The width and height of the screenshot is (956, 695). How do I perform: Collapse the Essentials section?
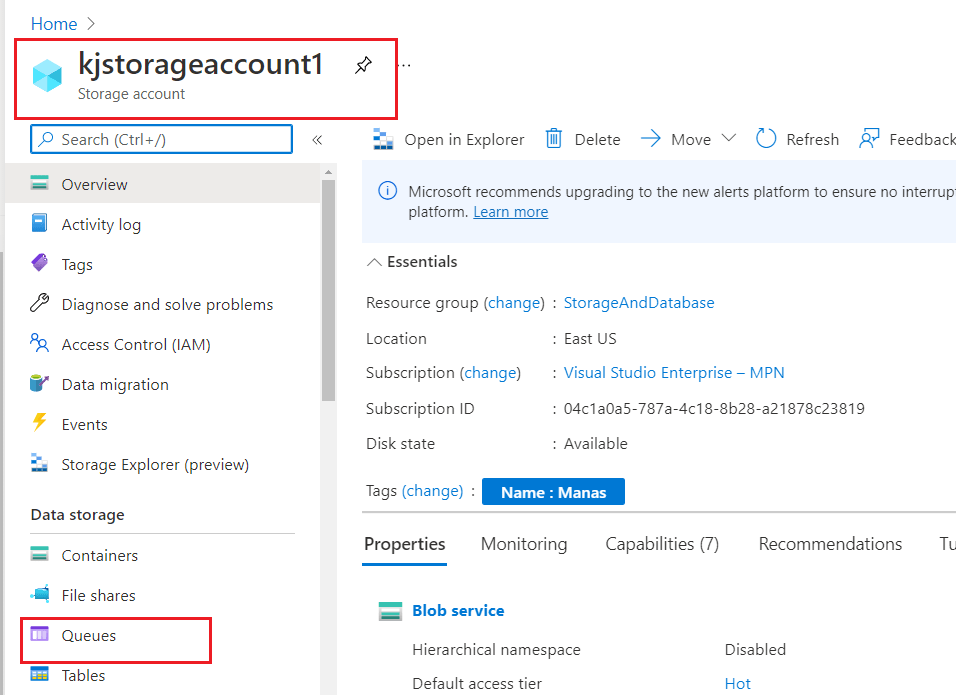coord(374,262)
